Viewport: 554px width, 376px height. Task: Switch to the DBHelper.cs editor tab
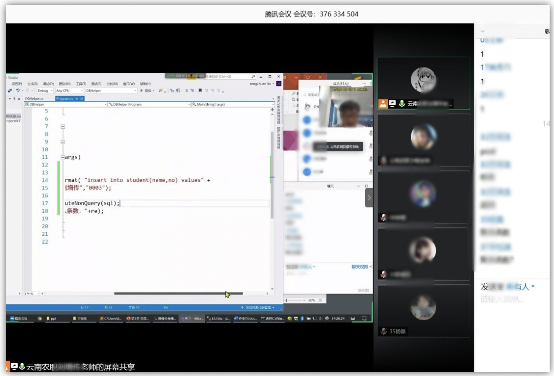coord(35,99)
